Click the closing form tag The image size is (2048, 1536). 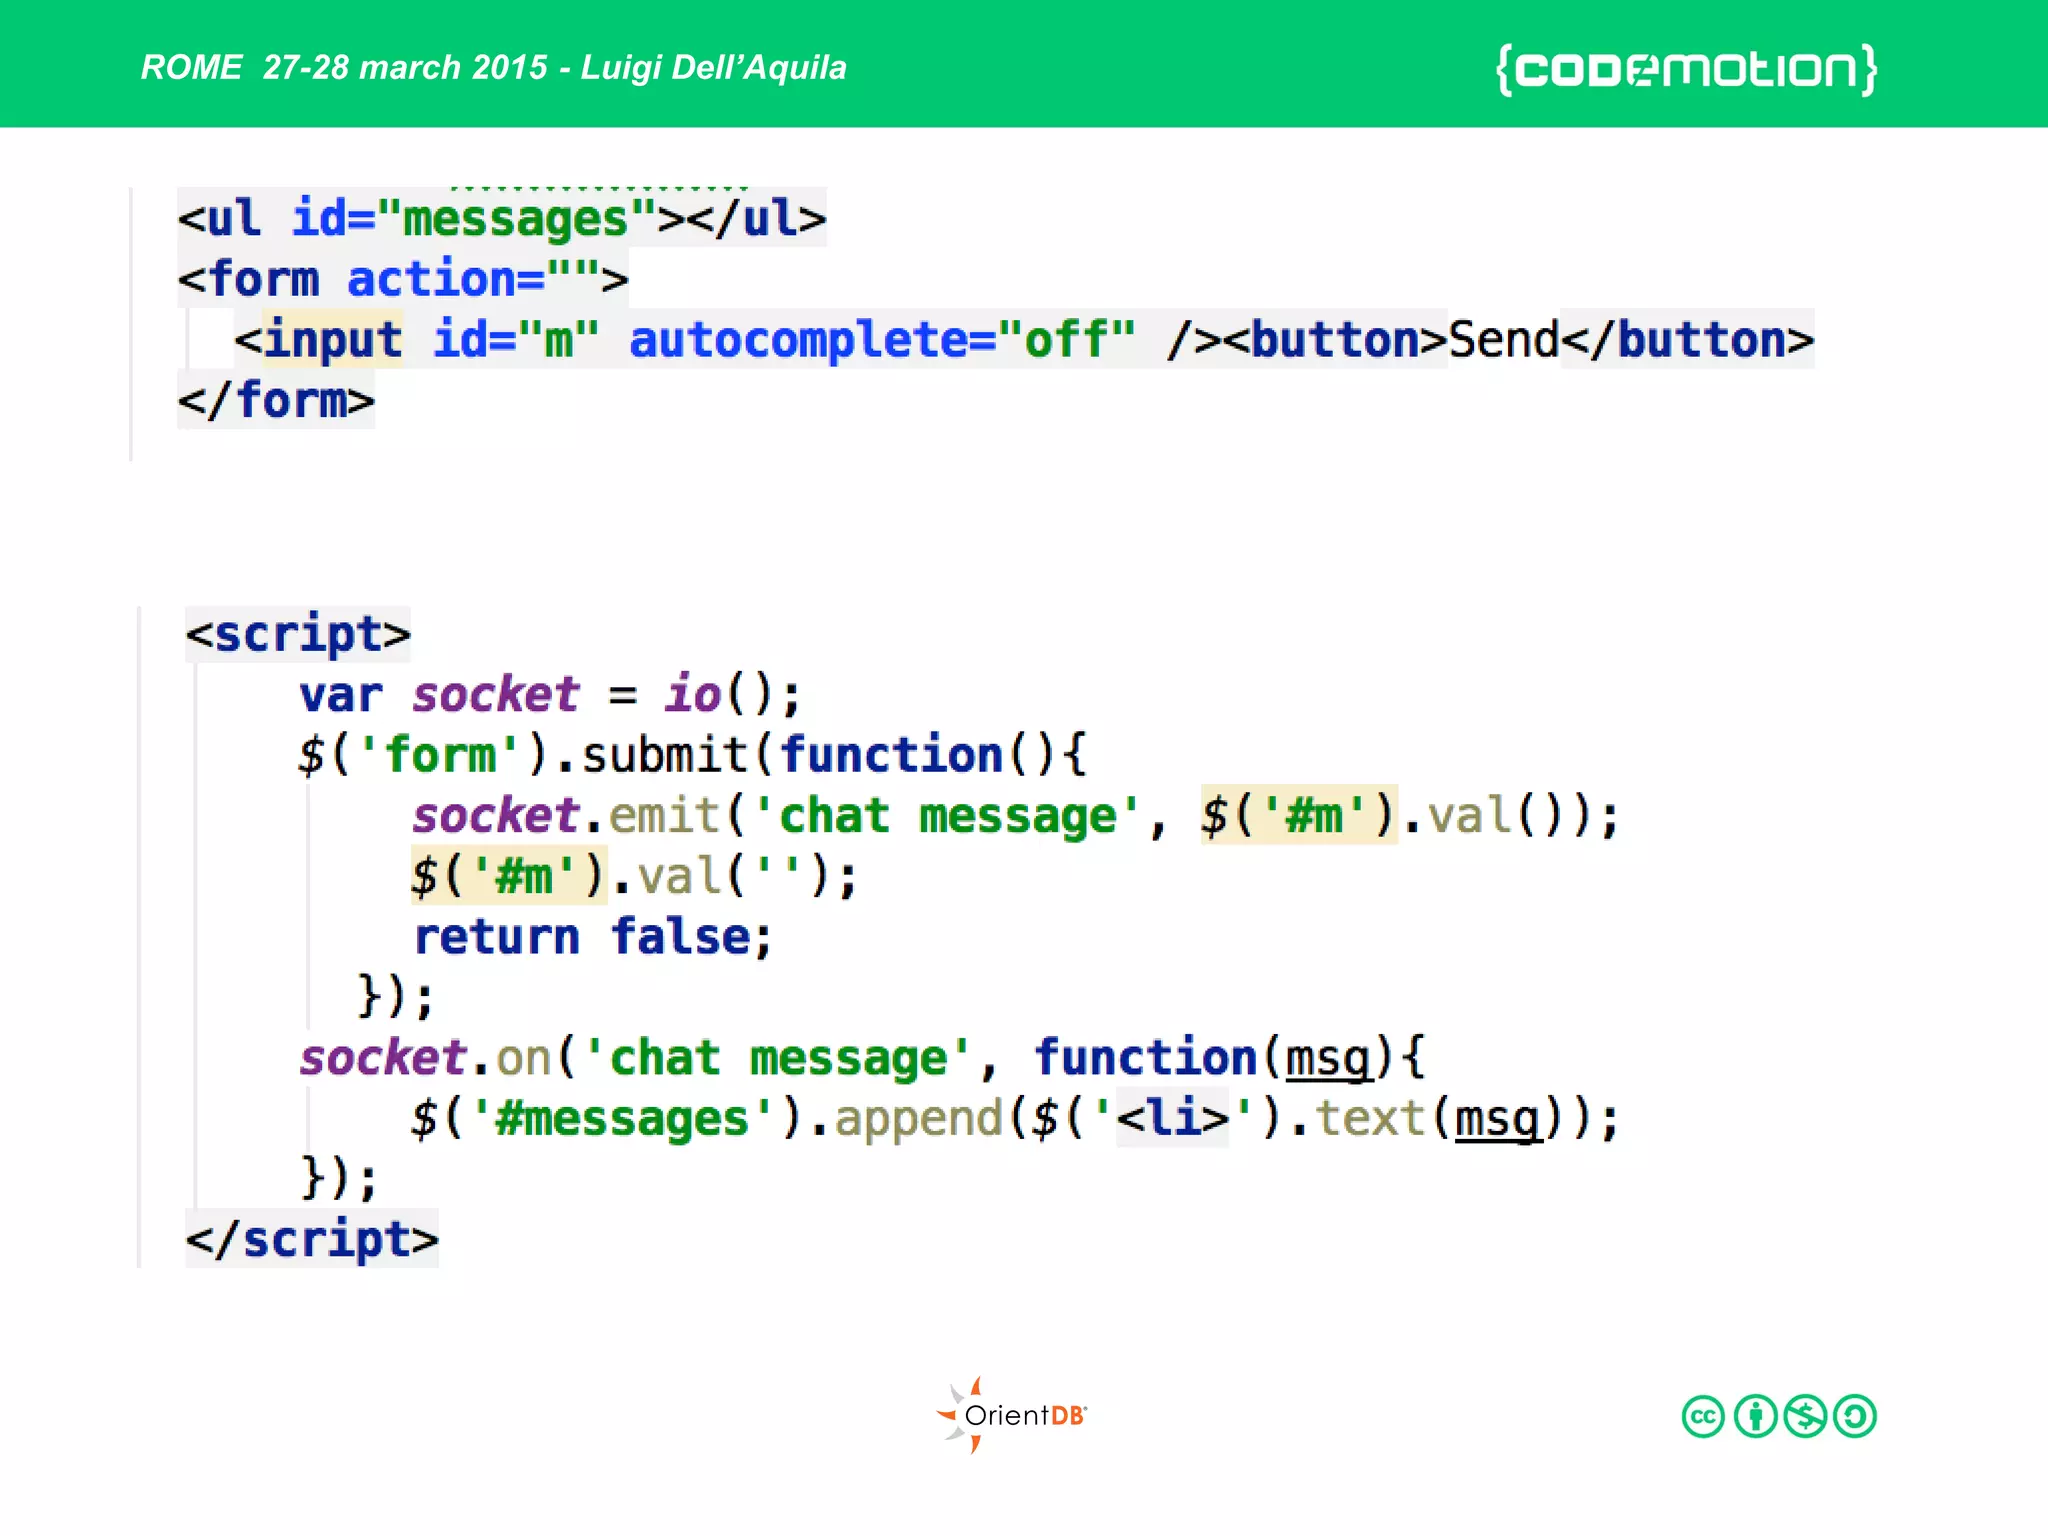276,401
